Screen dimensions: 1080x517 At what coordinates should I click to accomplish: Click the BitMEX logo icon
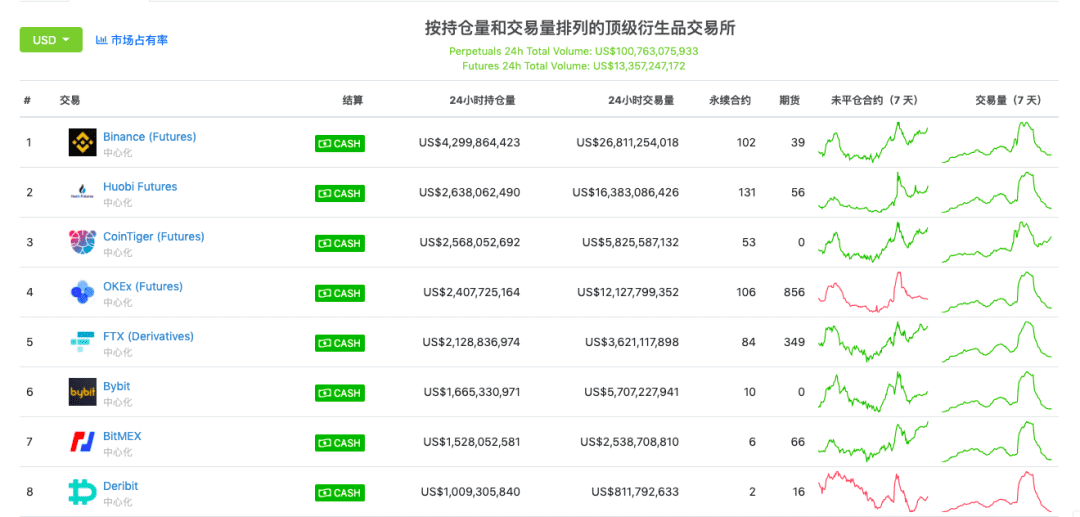click(83, 442)
